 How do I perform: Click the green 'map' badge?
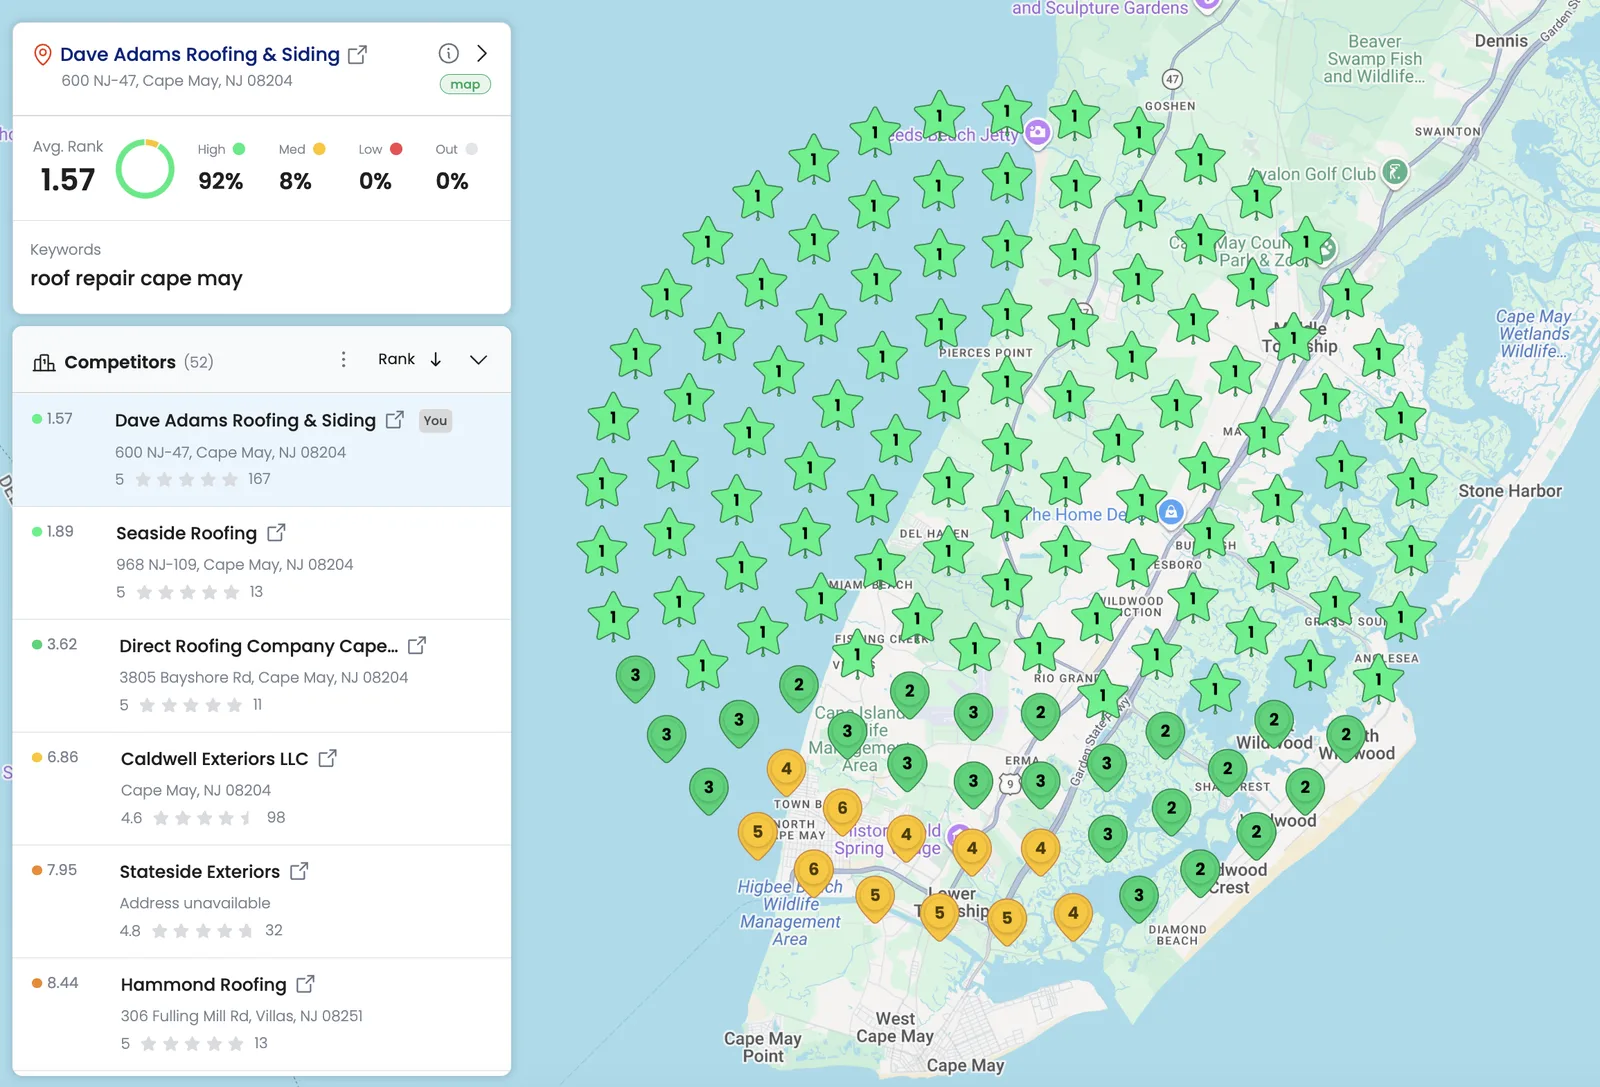coord(465,84)
